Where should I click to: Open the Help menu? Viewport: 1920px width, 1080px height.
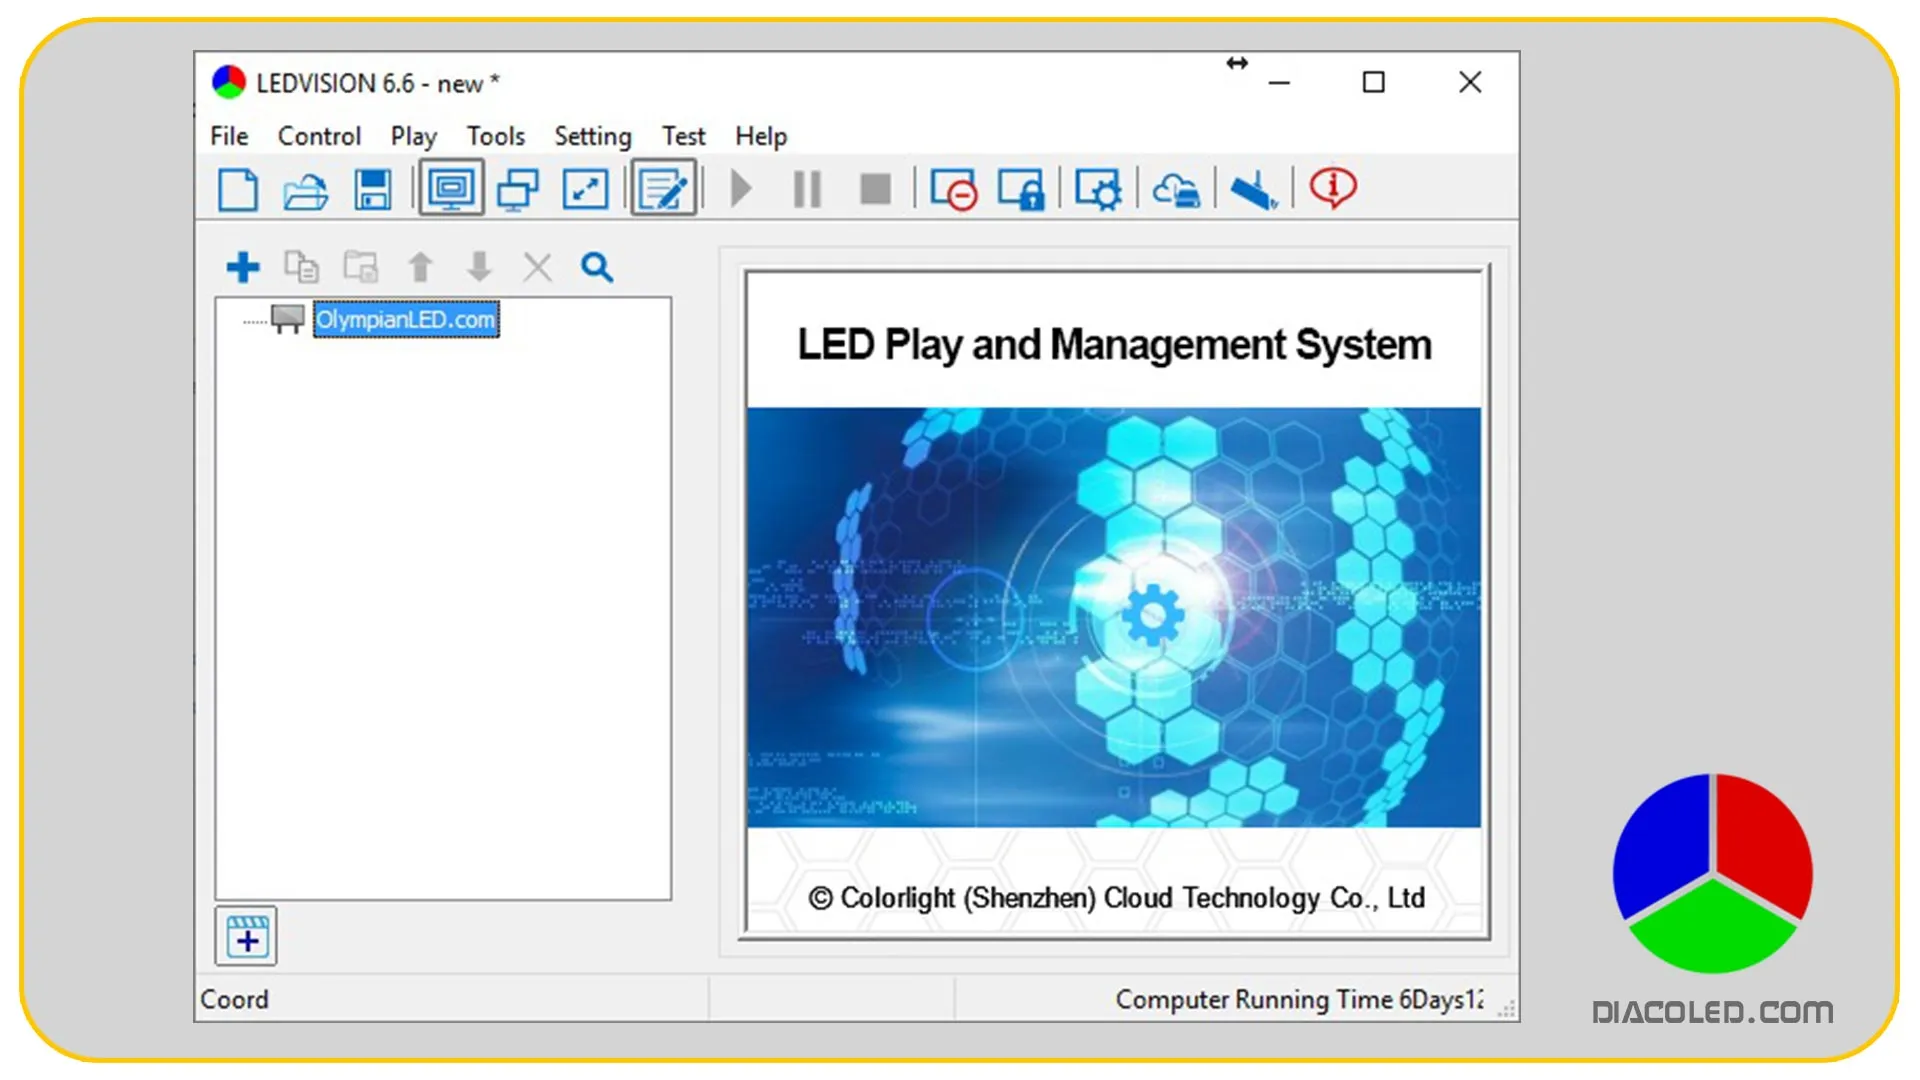click(761, 136)
